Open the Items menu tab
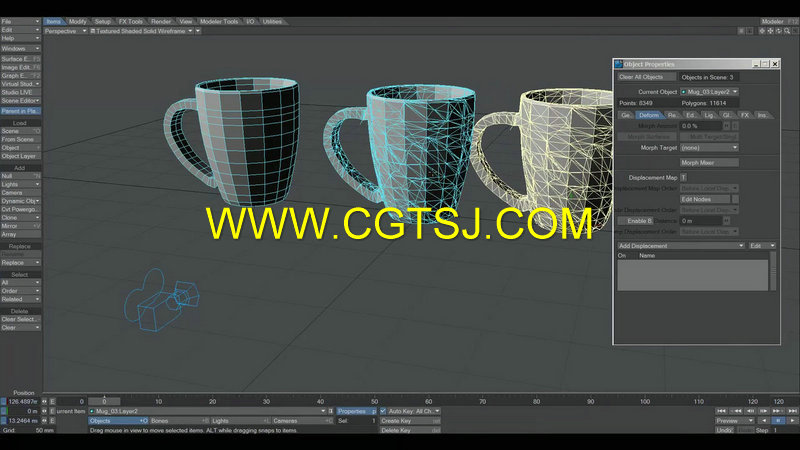 [54, 21]
